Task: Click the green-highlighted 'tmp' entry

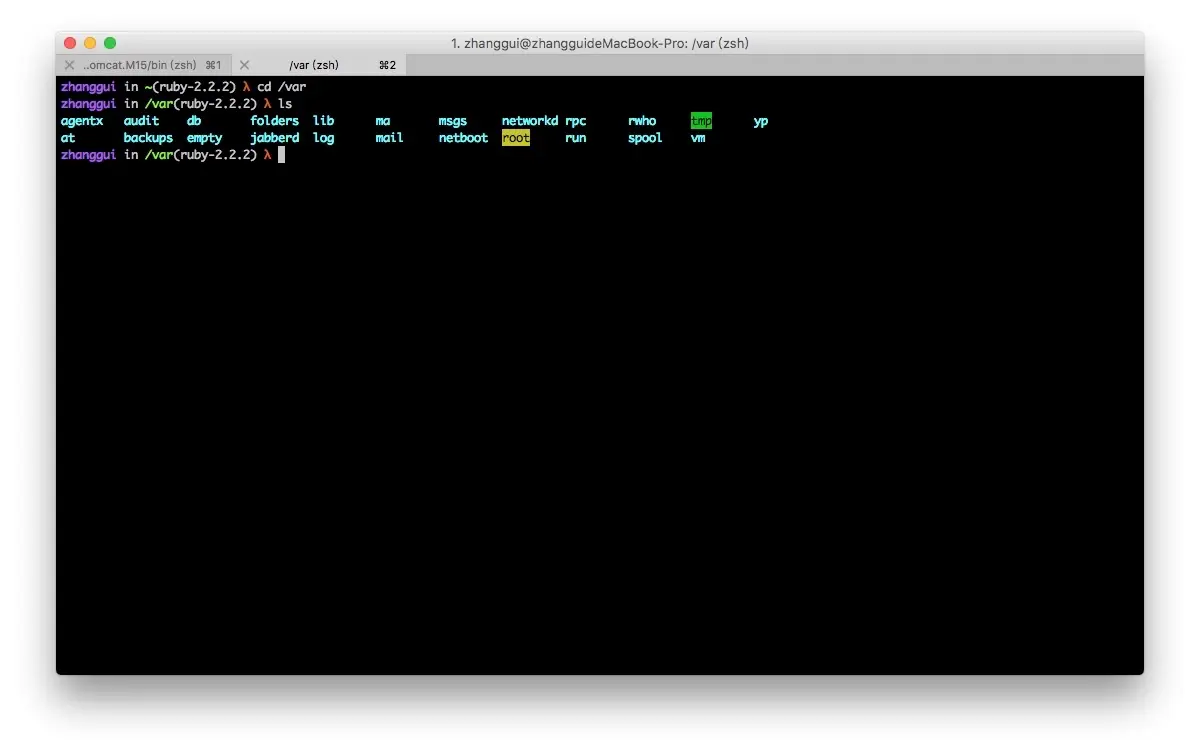Action: [x=701, y=121]
